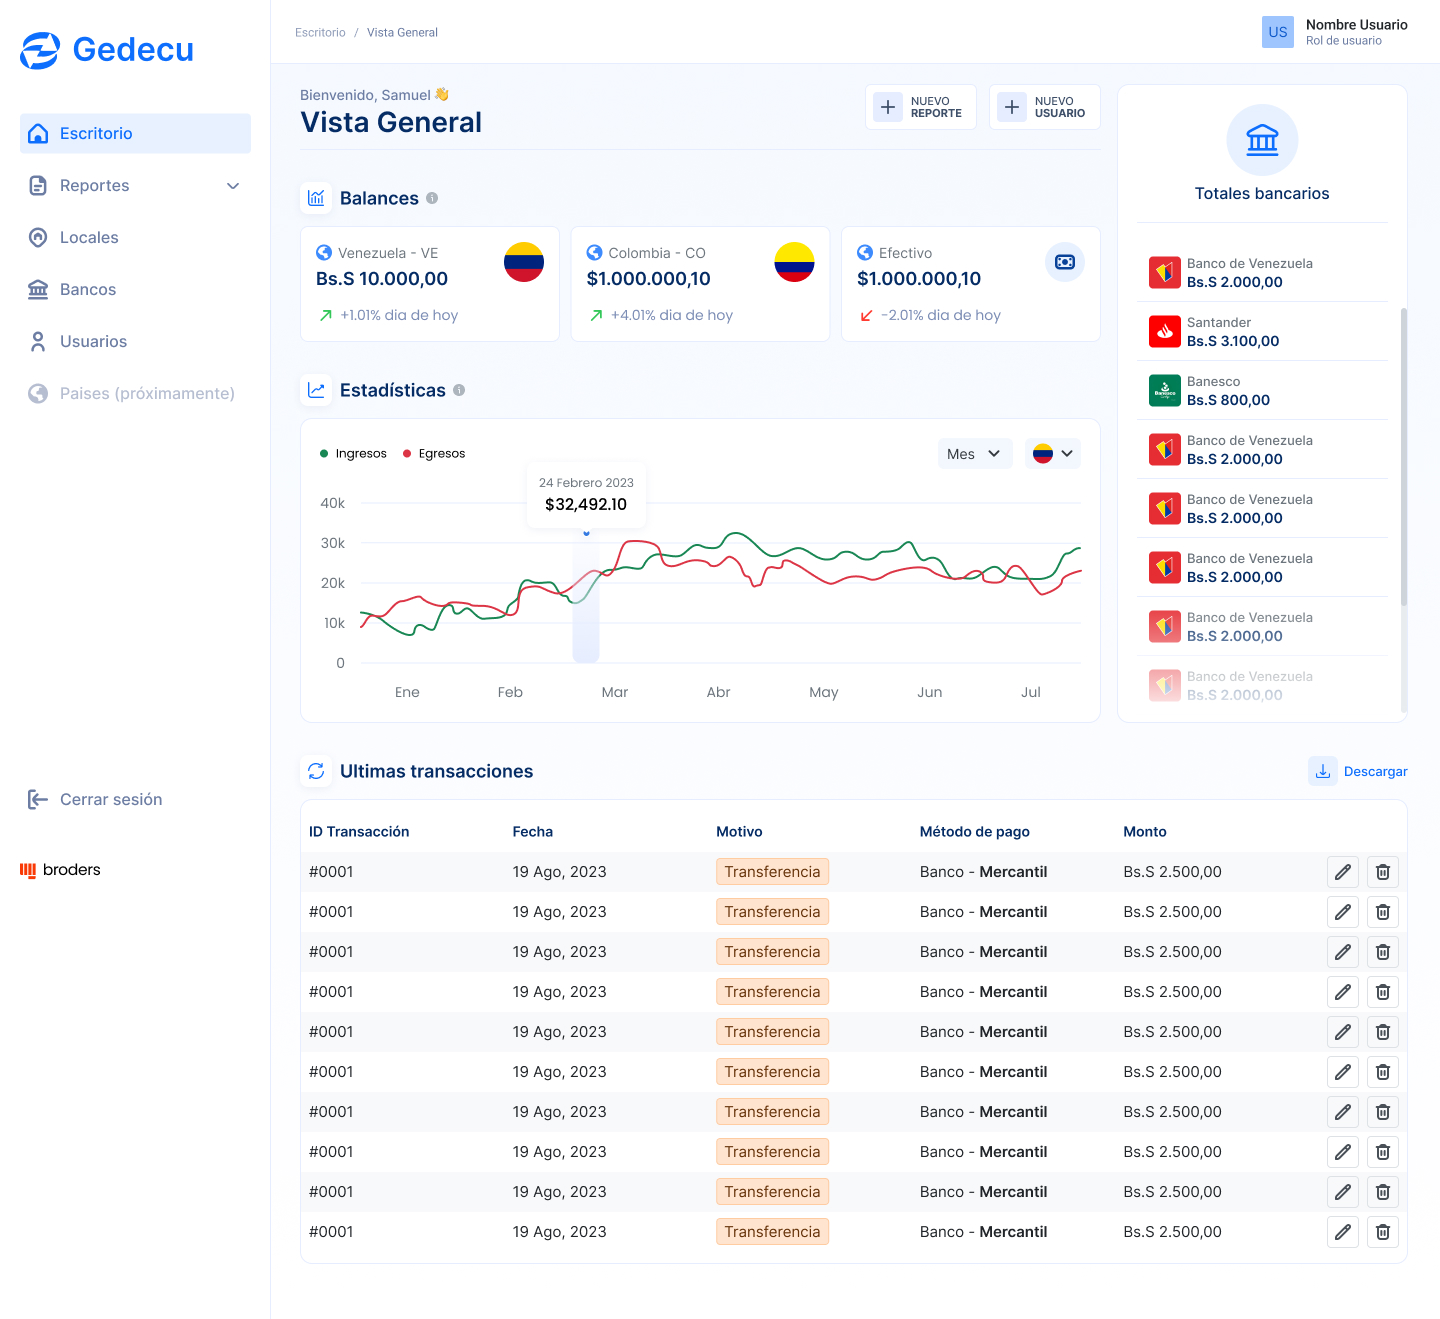Delete the last transaction using trash icon

1382,1232
